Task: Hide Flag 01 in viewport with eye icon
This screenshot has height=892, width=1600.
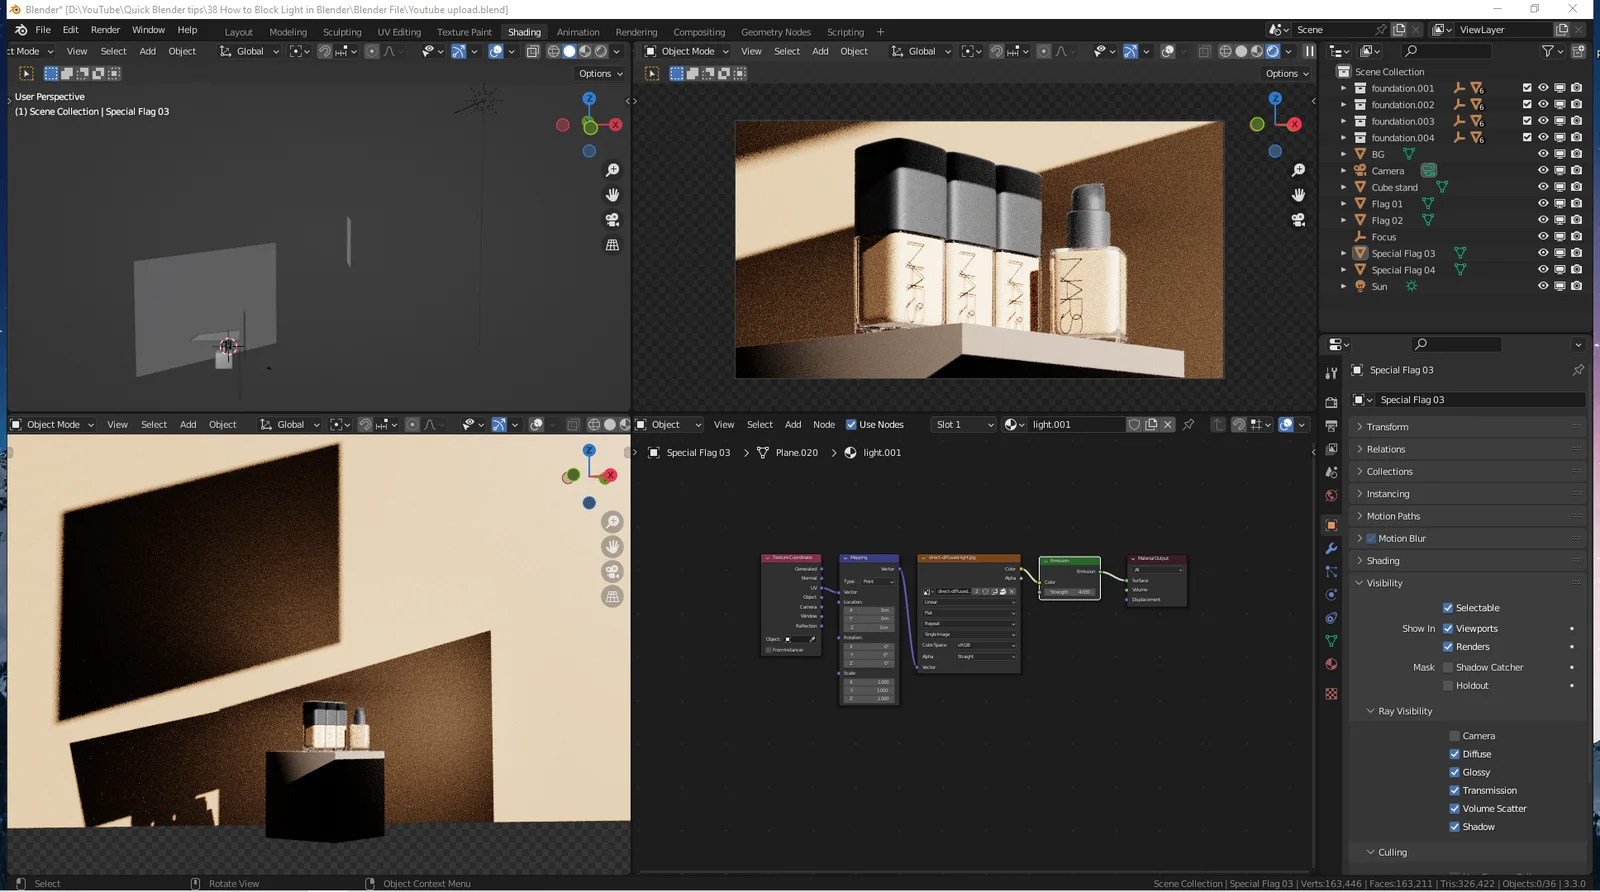Action: [1543, 204]
